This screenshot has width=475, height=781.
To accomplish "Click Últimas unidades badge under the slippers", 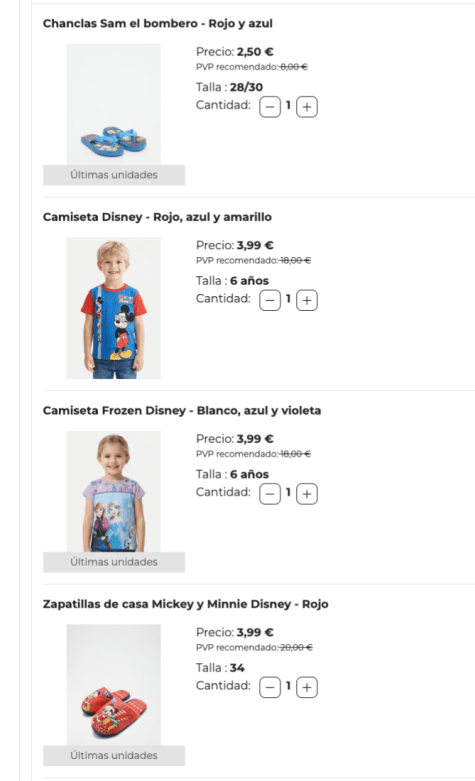I will [114, 756].
